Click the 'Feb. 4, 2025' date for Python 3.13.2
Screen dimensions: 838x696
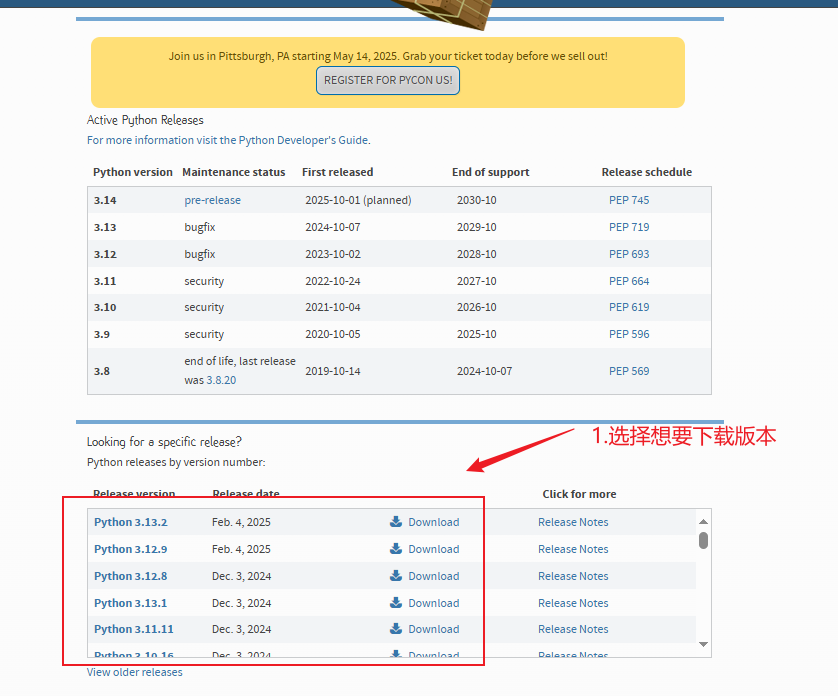coord(241,522)
